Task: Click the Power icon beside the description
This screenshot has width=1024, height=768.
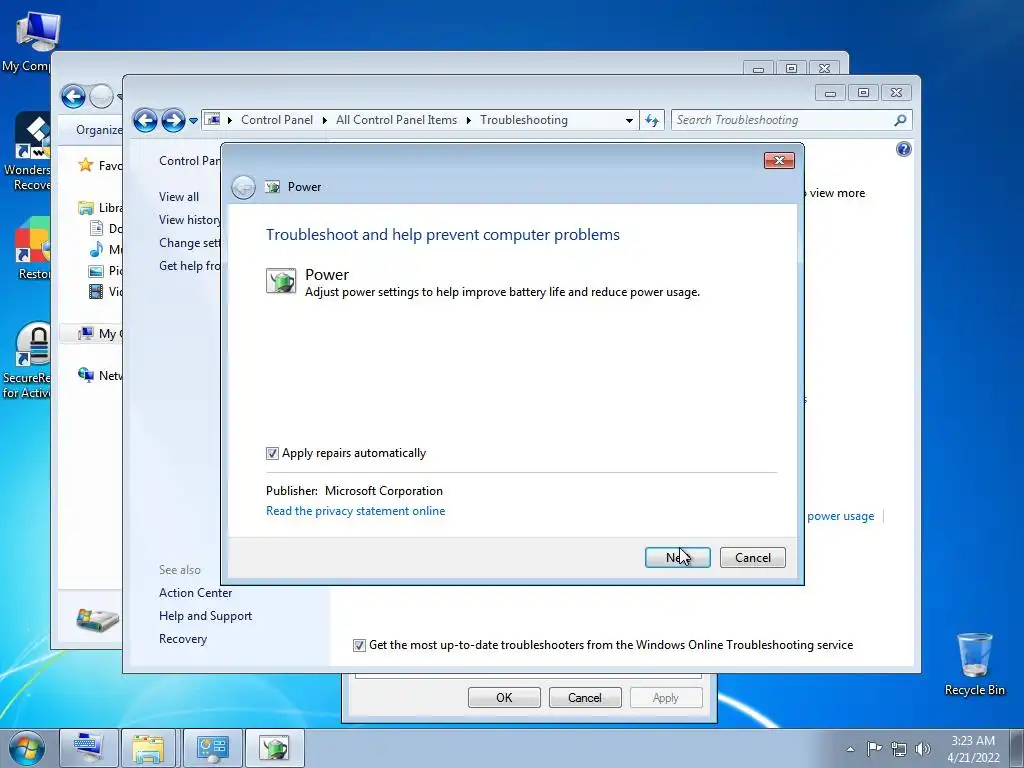Action: 281,281
